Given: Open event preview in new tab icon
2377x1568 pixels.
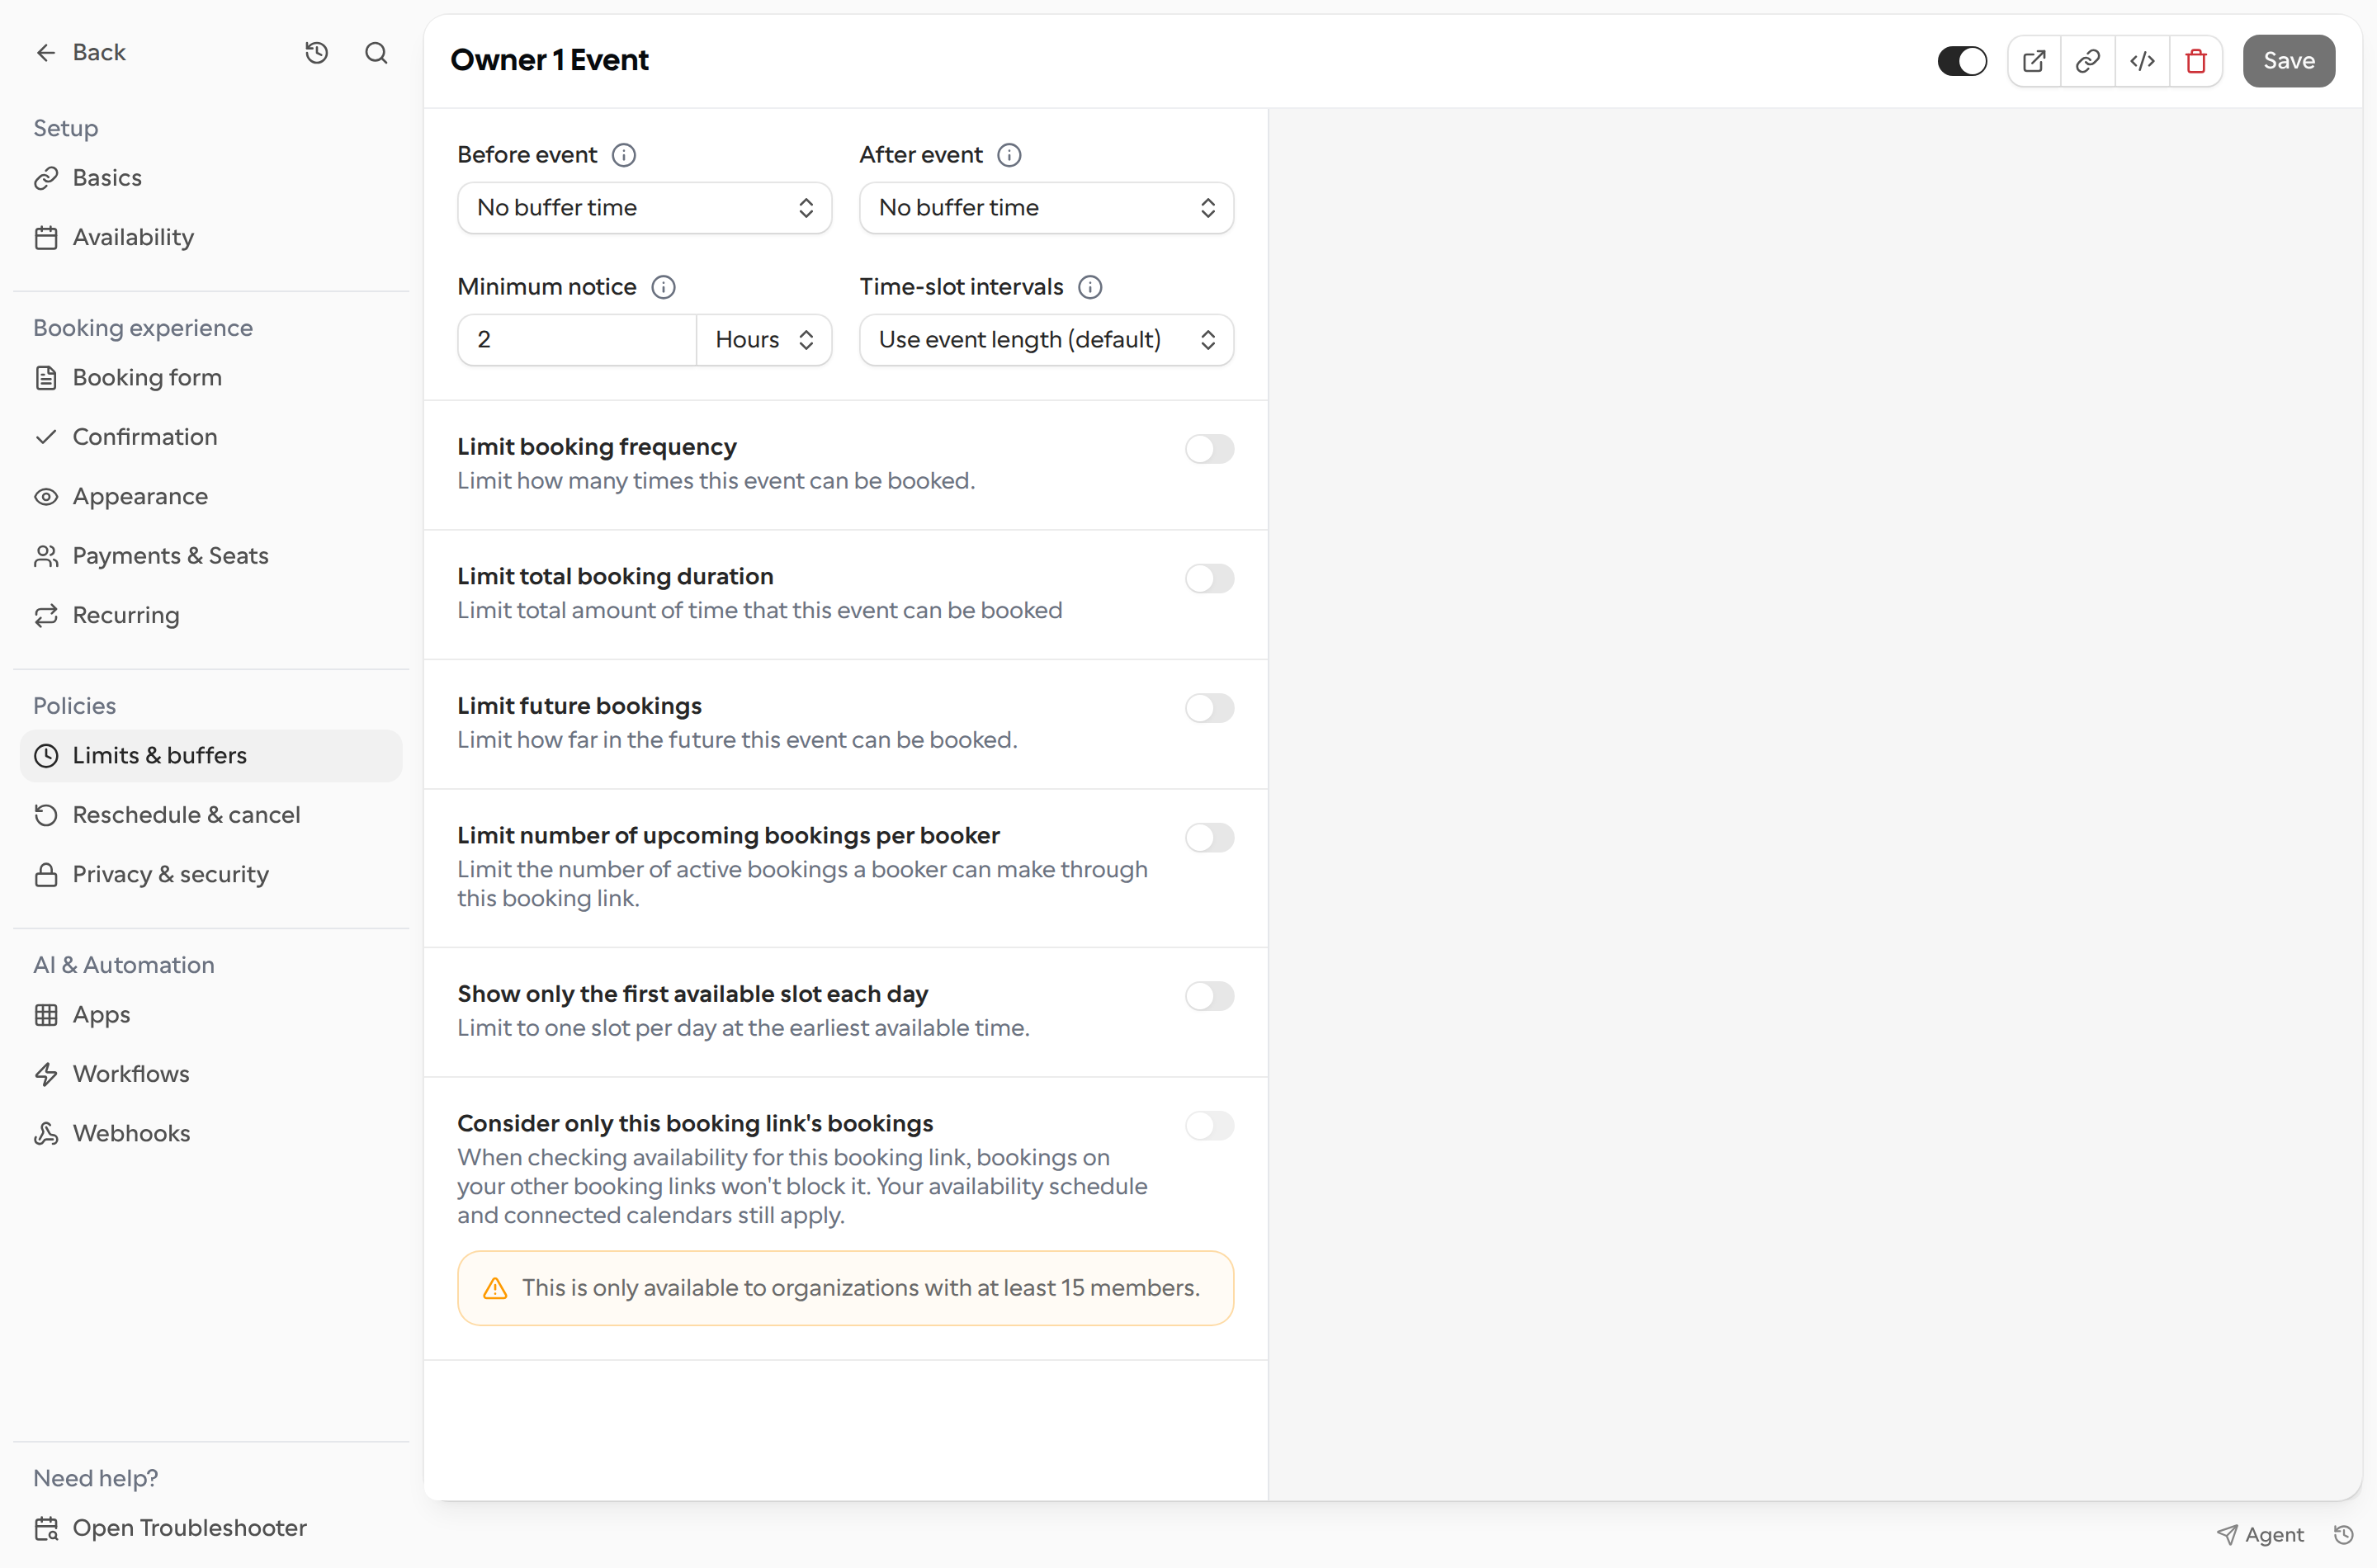Looking at the screenshot, I should coord(2034,61).
